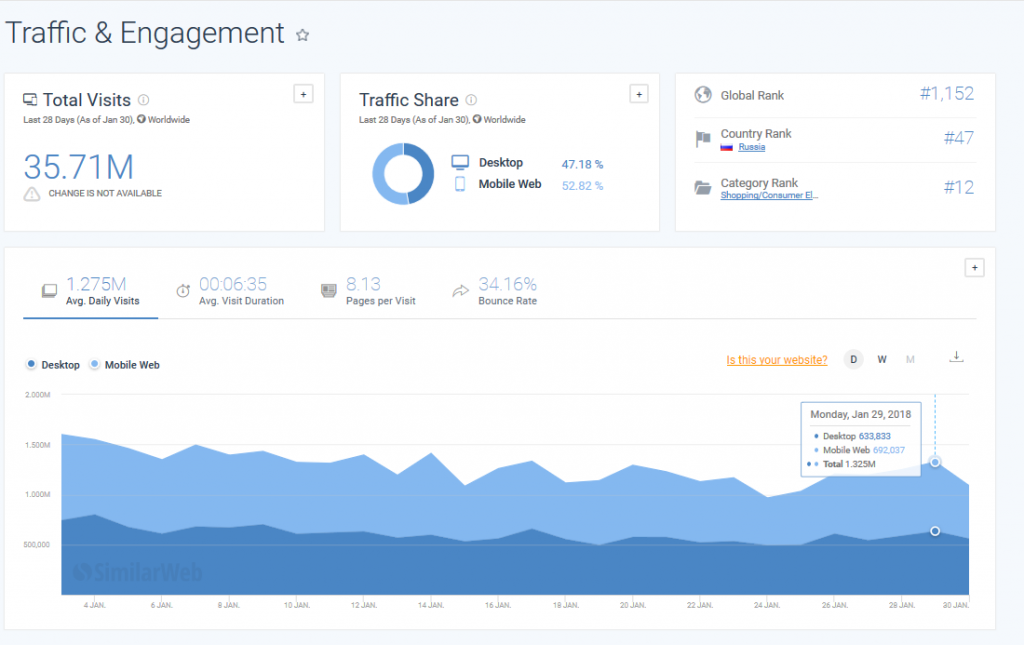Expand the engagement chart panel with plus button
Image resolution: width=1024 pixels, height=645 pixels.
pos(975,268)
